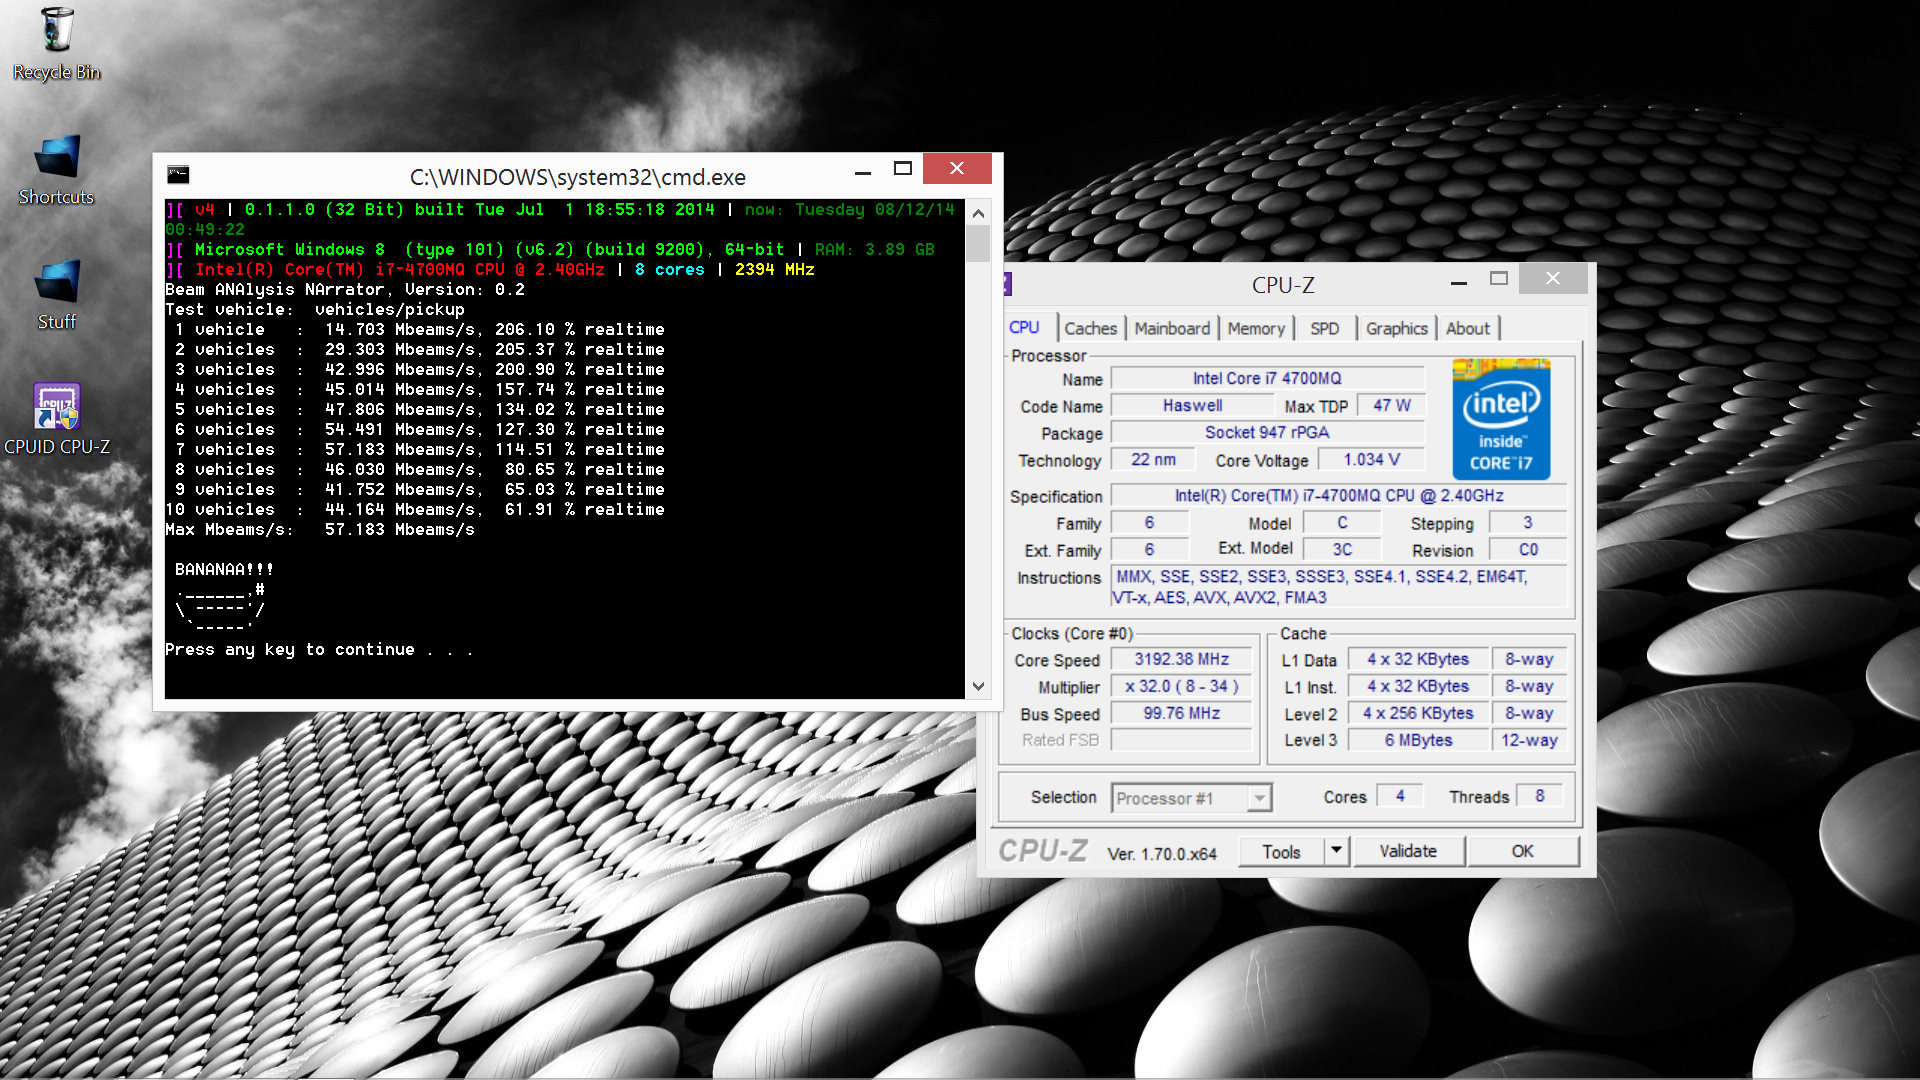Click the Level 3 12-way associativity value
The image size is (1920, 1080).
click(x=1529, y=740)
